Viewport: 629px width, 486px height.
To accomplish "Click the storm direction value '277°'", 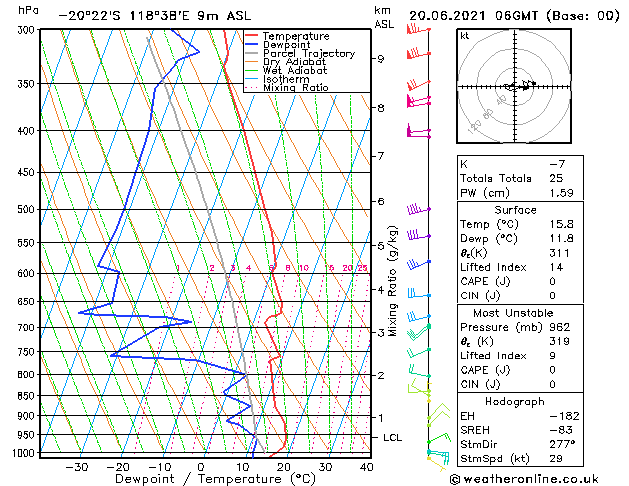I will coord(562,444).
